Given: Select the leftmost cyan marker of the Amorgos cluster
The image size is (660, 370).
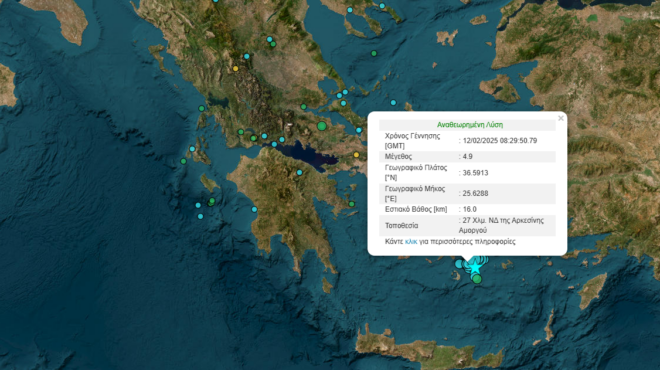Looking at the screenshot, I should [459, 264].
